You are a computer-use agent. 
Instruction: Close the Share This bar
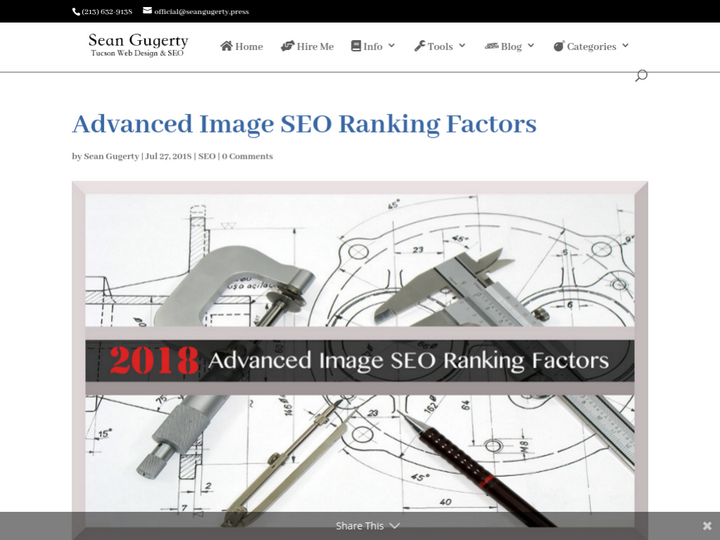[707, 526]
